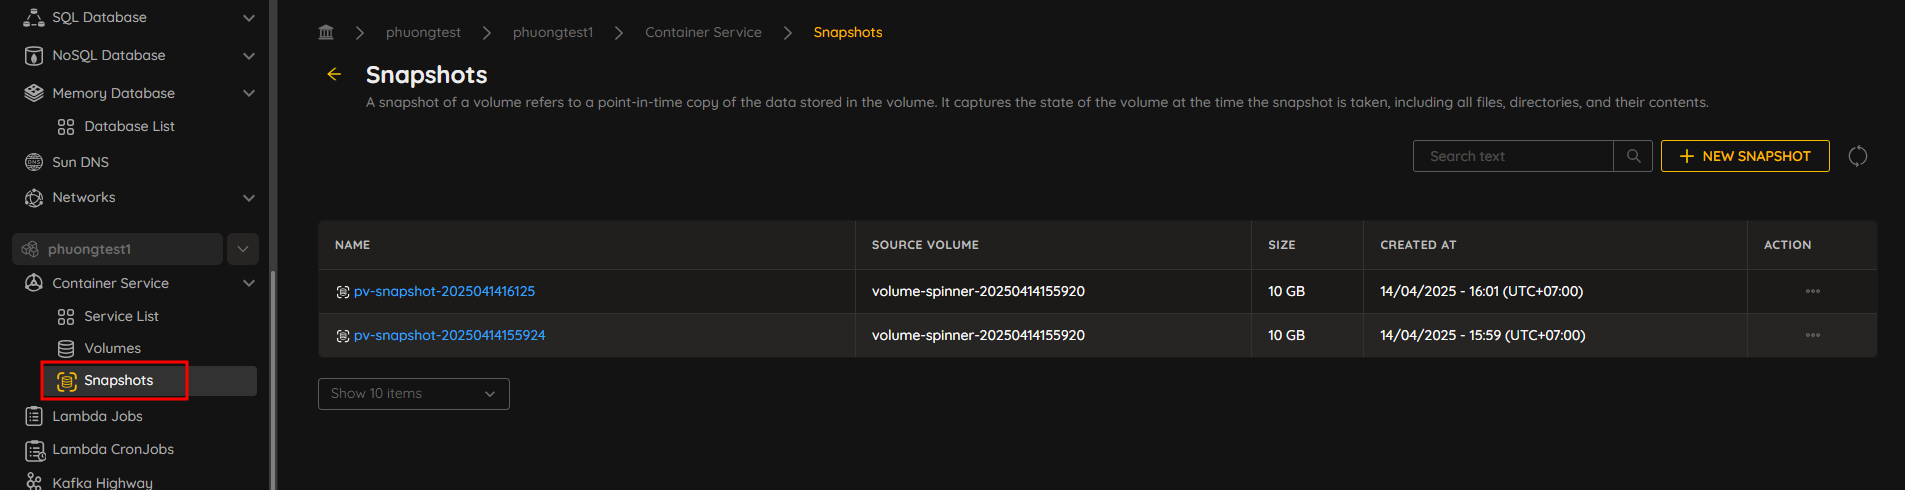Click the New Snapshot button

1745,156
